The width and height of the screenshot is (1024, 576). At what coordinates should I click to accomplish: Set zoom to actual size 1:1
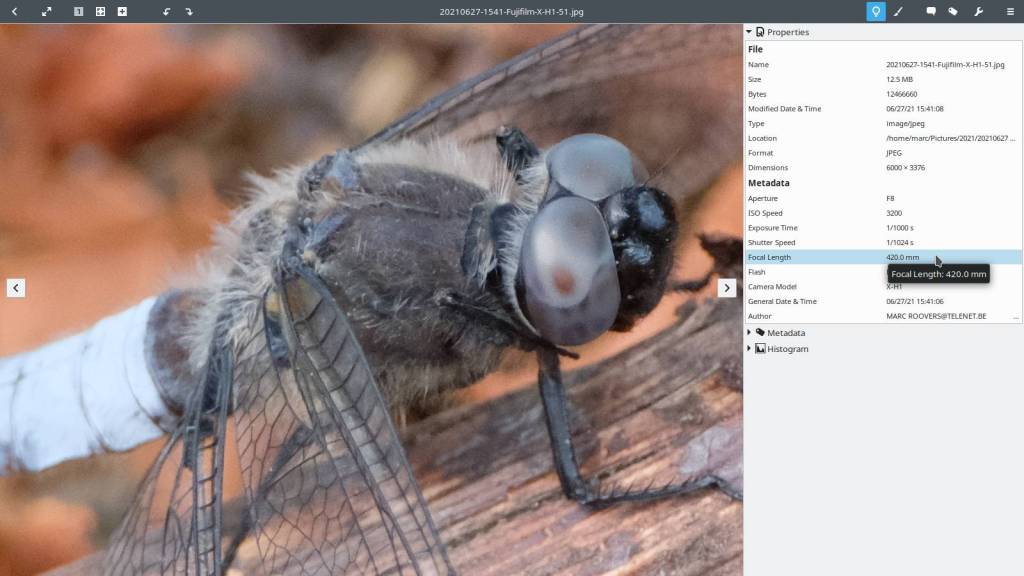78,11
